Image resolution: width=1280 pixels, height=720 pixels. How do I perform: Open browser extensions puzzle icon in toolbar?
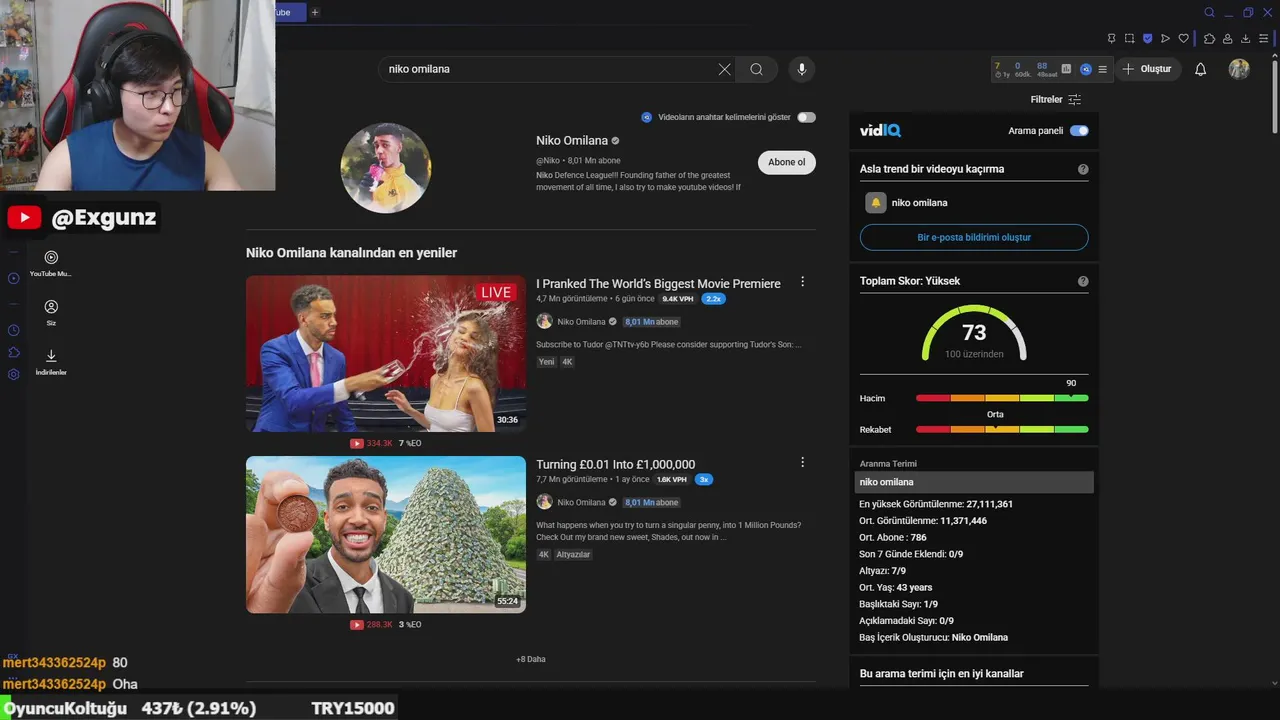tap(1209, 39)
